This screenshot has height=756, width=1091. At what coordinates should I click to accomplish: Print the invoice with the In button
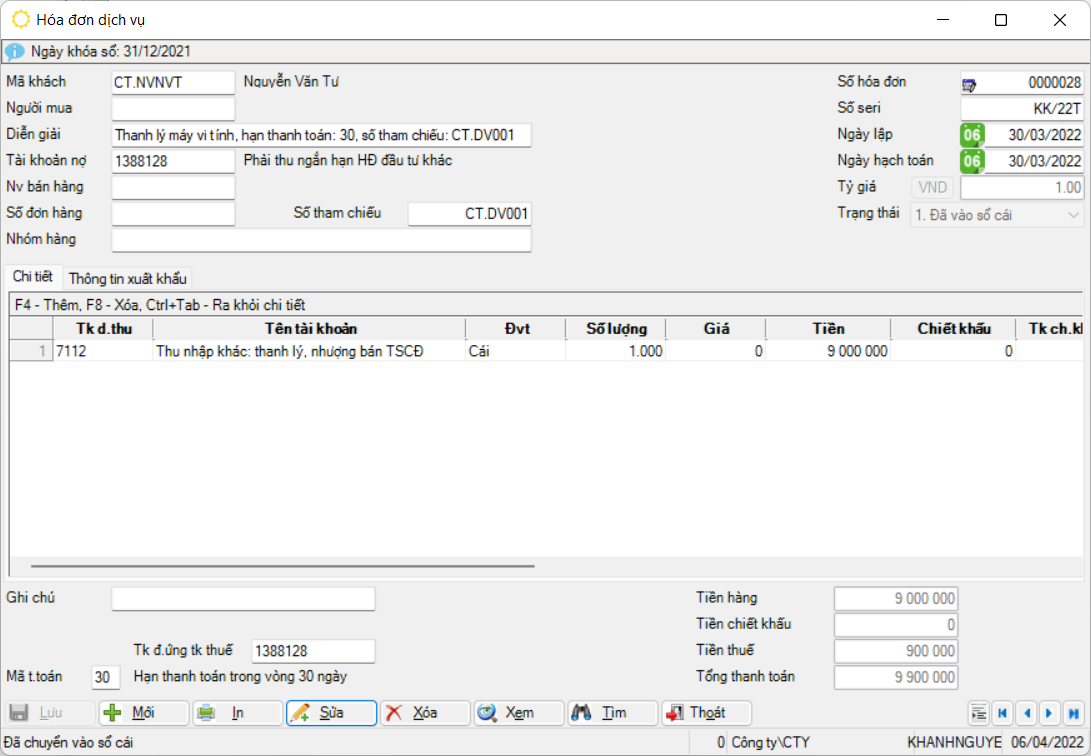(236, 713)
